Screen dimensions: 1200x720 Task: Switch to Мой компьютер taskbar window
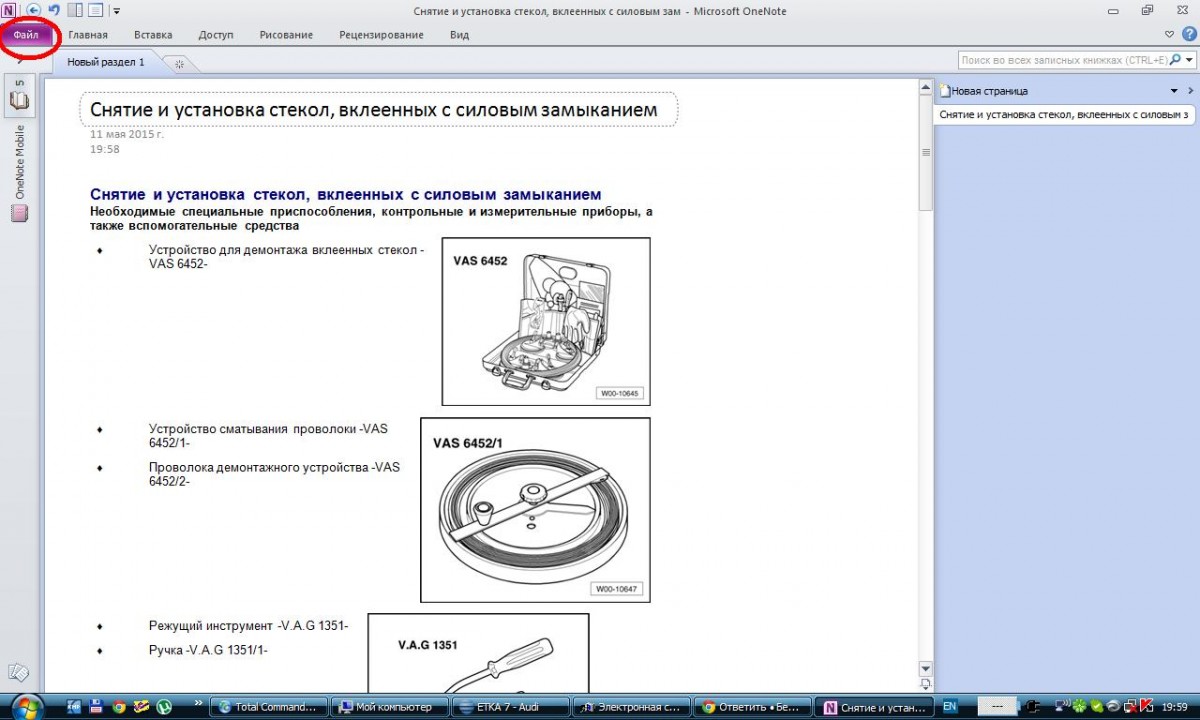coord(389,706)
